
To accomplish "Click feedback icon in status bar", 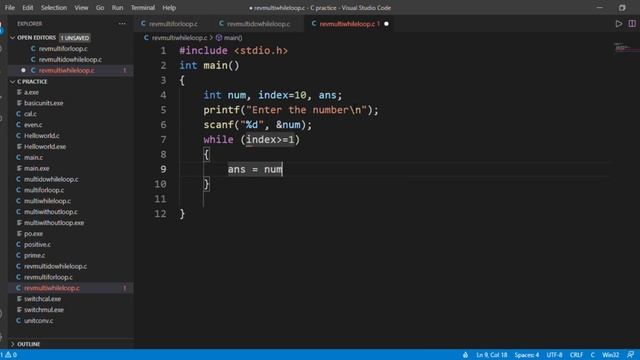I will coord(631,355).
